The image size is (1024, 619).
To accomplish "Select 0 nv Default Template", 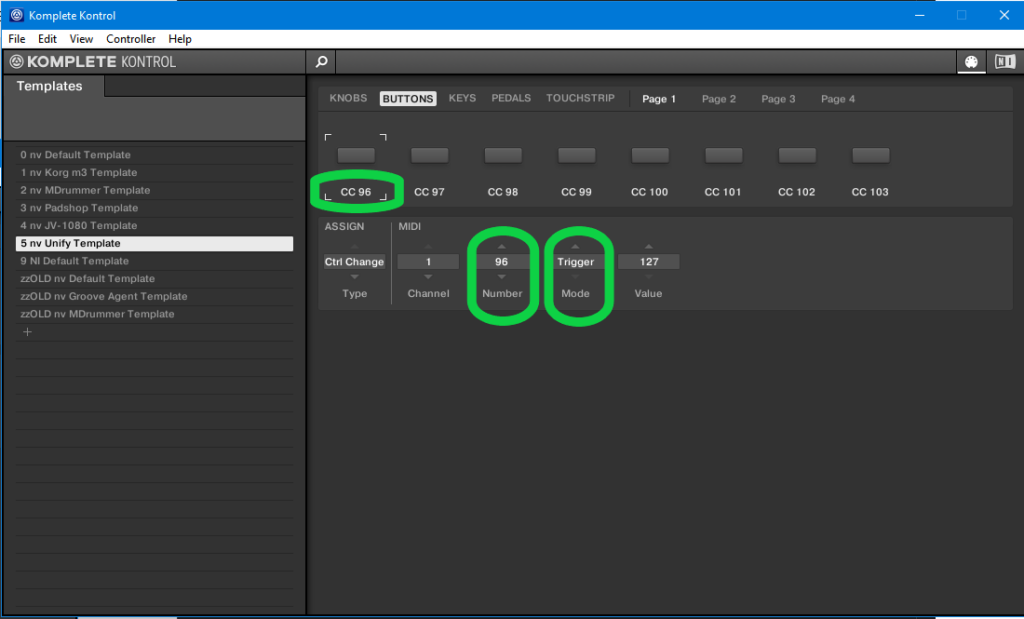I will [154, 155].
